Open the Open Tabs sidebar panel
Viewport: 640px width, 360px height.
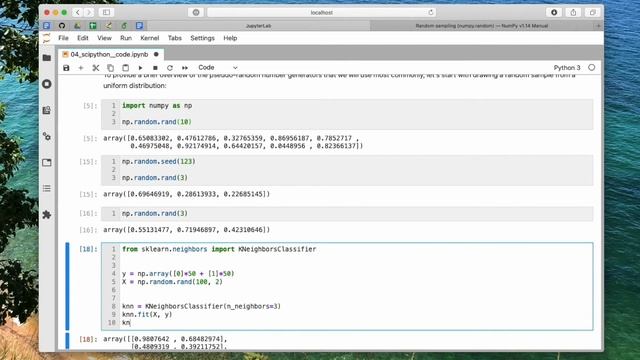click(x=47, y=162)
